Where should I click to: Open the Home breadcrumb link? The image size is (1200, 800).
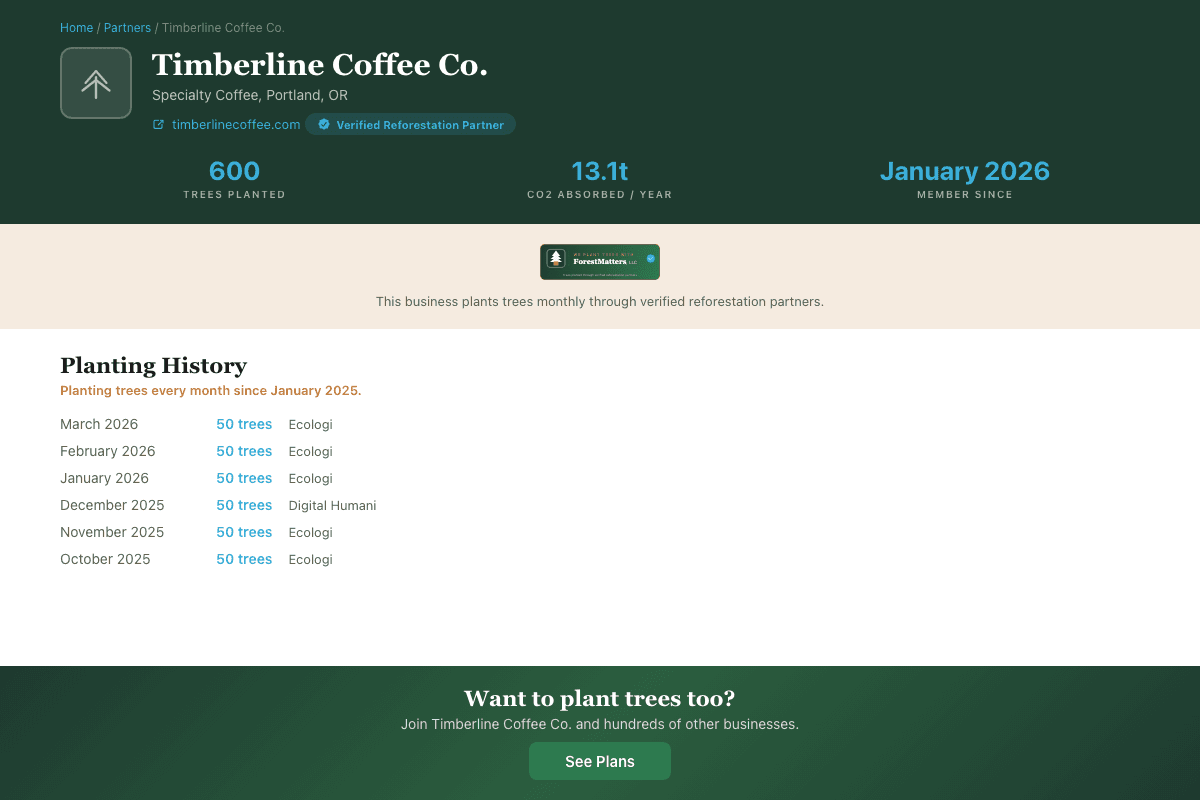pos(76,27)
